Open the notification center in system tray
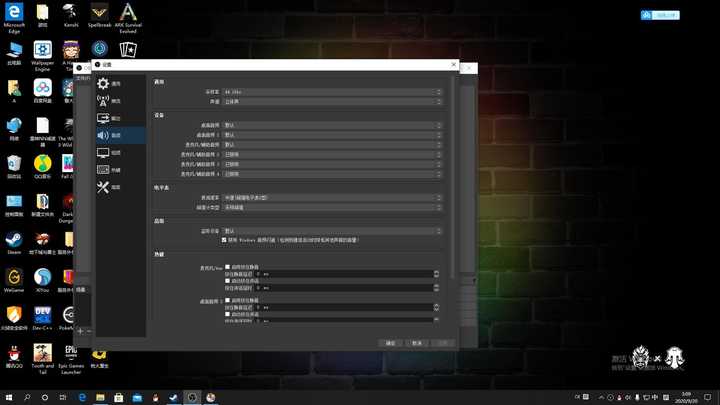Image resolution: width=720 pixels, height=405 pixels. pos(708,397)
